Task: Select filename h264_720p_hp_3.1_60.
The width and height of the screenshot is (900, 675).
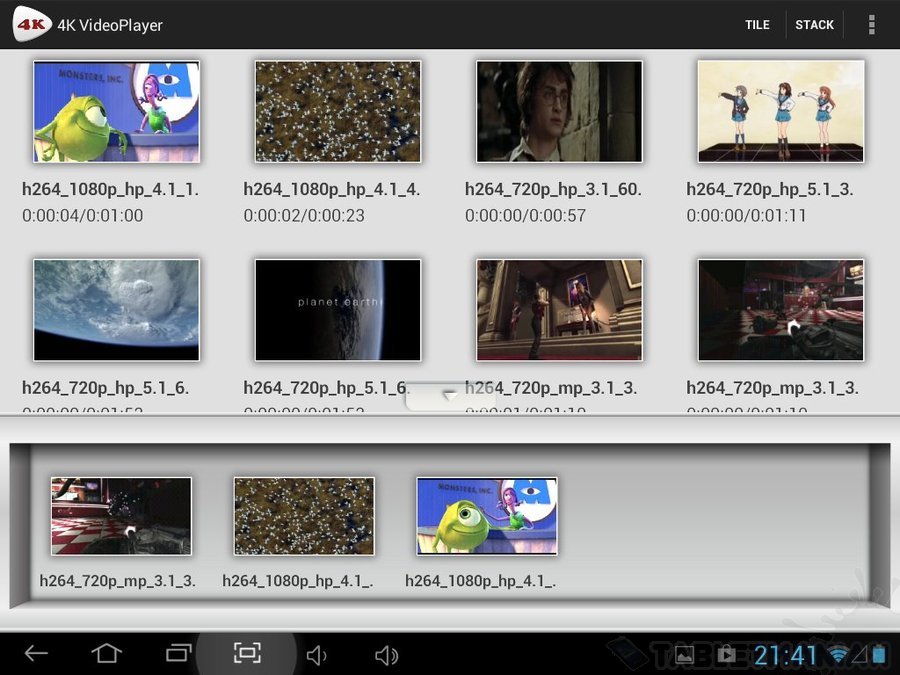Action: coord(553,189)
